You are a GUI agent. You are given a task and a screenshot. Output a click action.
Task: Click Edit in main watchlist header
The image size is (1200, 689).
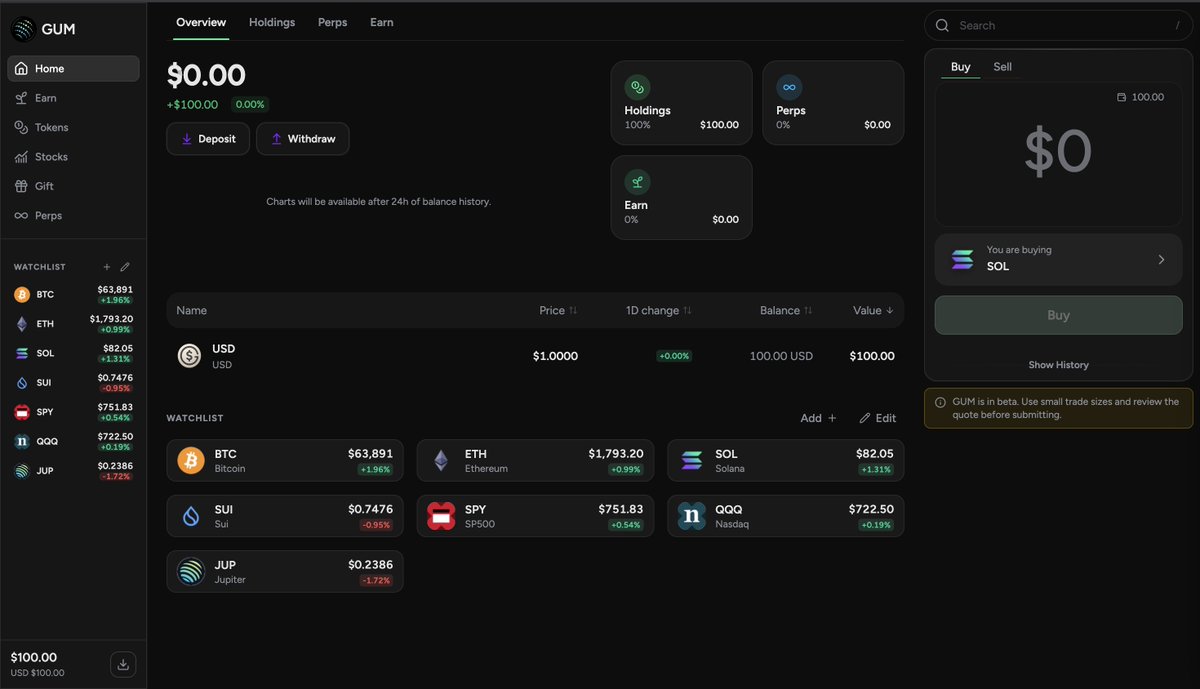[x=878, y=418]
